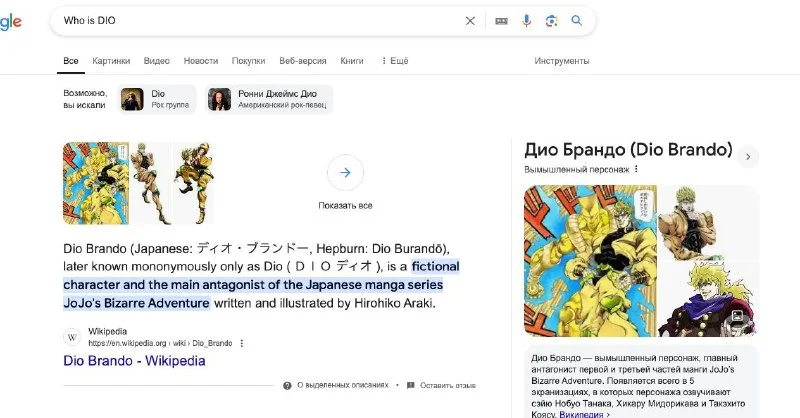Screen dimensions: 800x418
Task: Click the "Инструменты" button
Action: [561, 61]
